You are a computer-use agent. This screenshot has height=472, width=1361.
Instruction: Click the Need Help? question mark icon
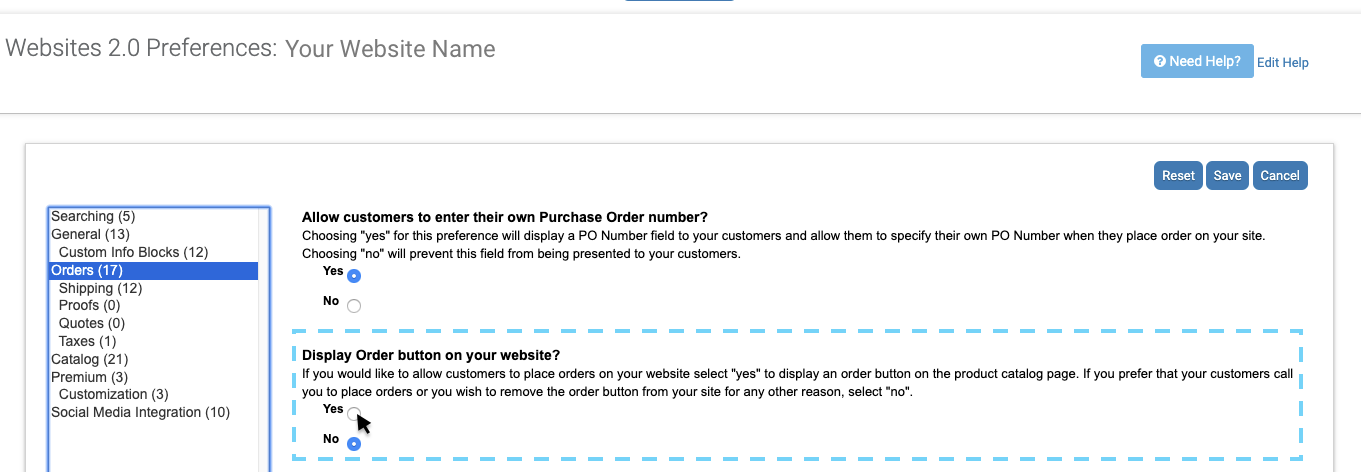pos(1160,61)
